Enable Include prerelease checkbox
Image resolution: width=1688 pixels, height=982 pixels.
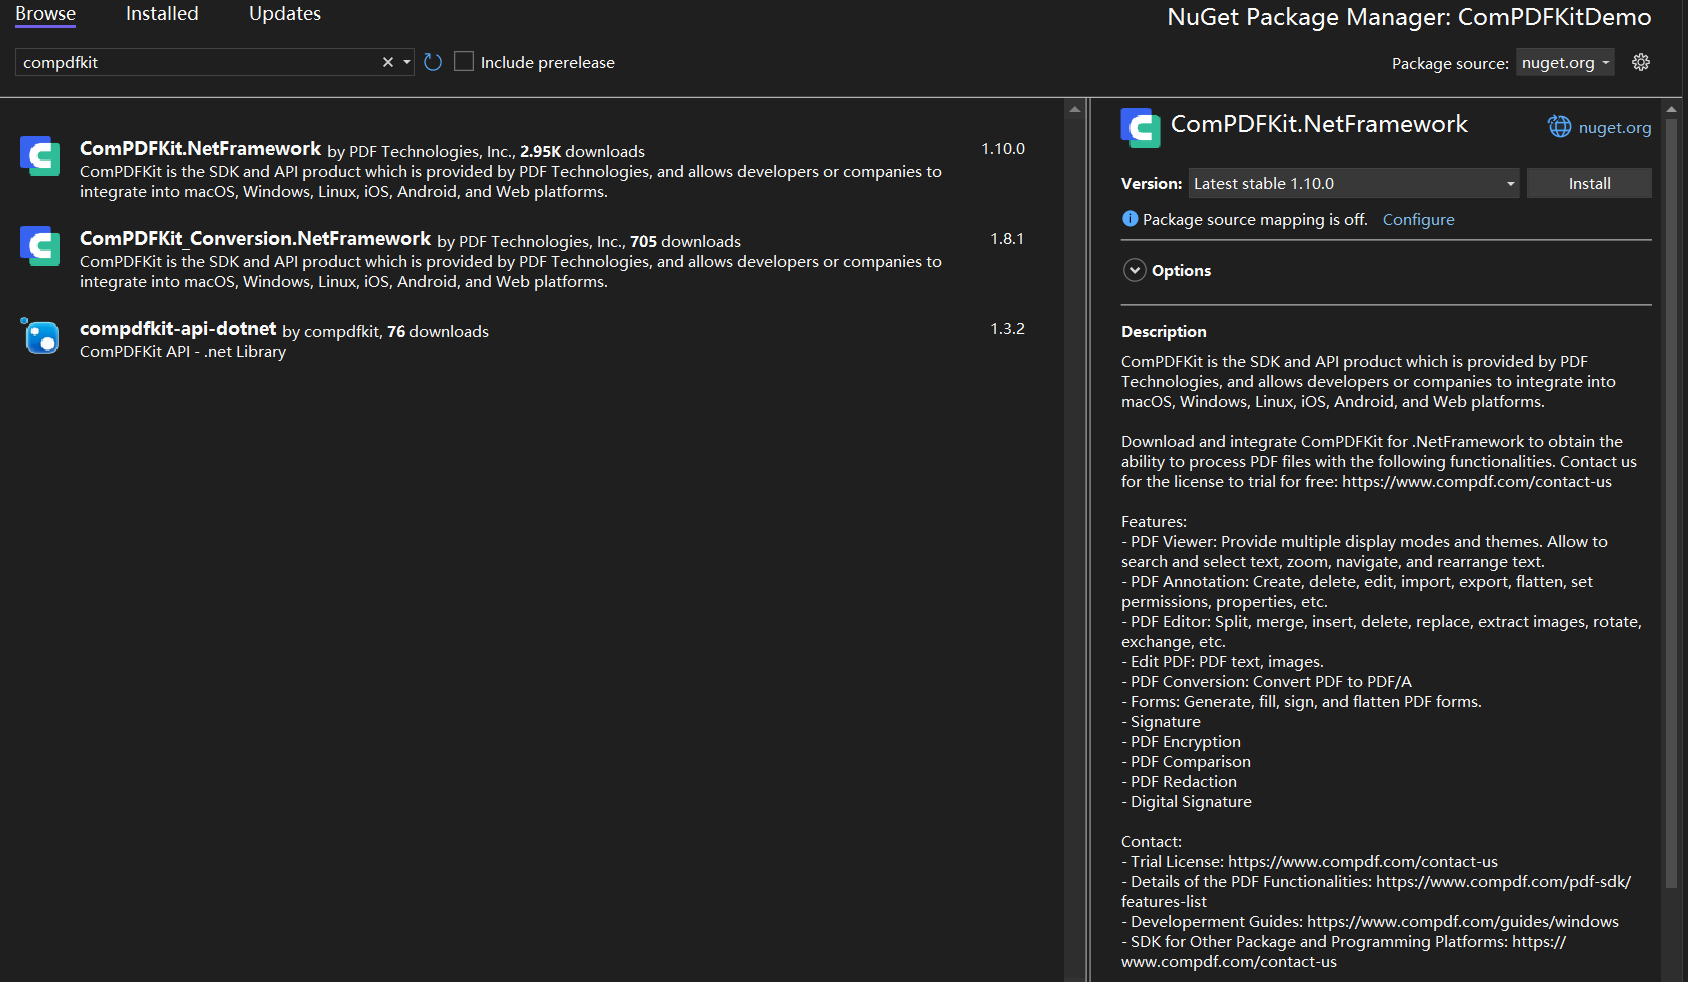point(464,61)
